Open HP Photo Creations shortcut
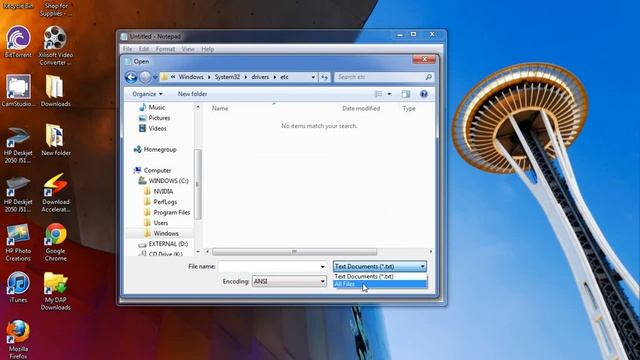 pos(18,241)
